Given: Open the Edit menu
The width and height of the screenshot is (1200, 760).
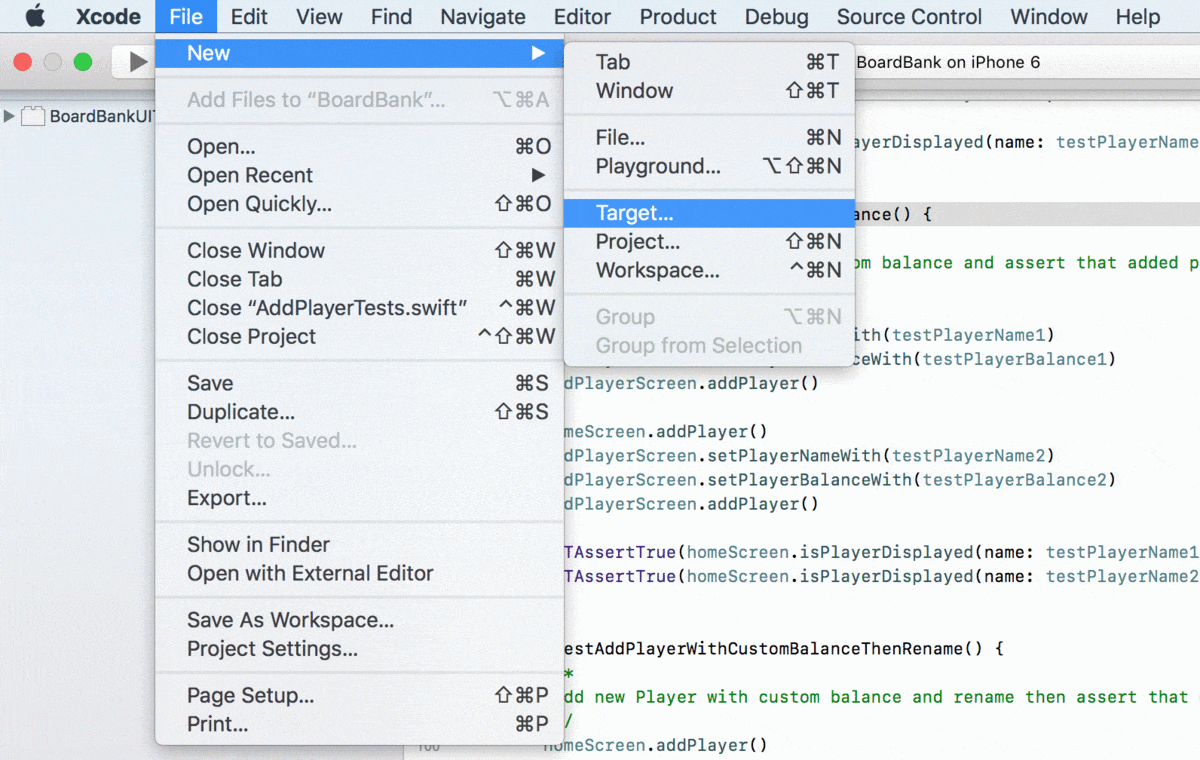Looking at the screenshot, I should click(249, 16).
